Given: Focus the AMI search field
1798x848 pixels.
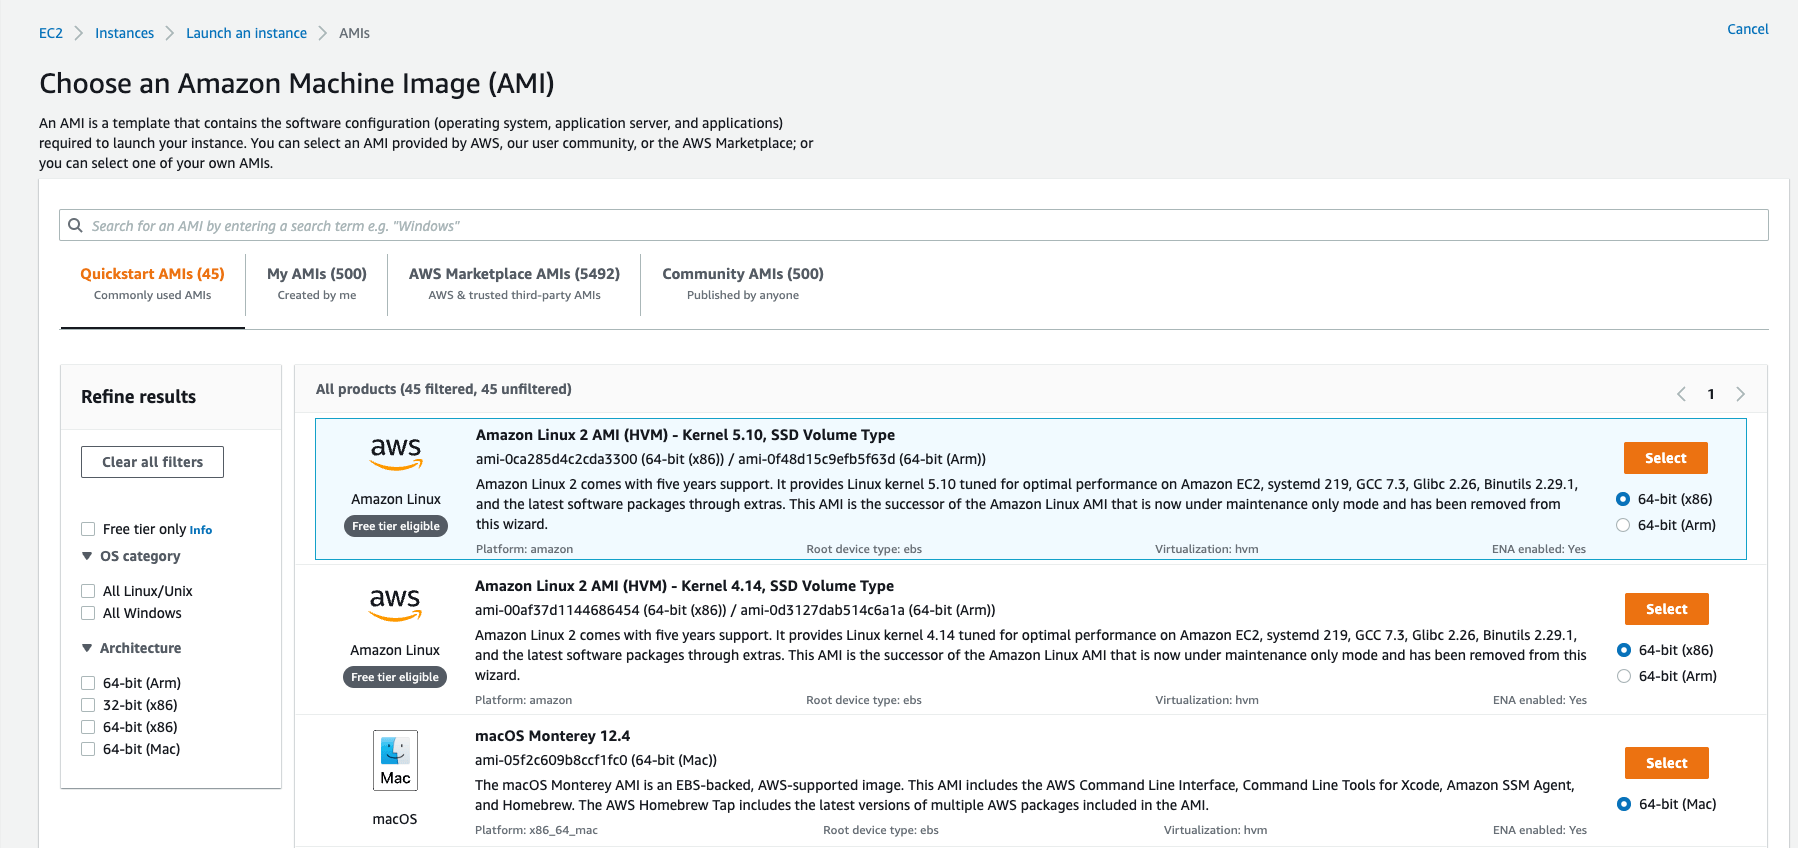Looking at the screenshot, I should pos(914,225).
